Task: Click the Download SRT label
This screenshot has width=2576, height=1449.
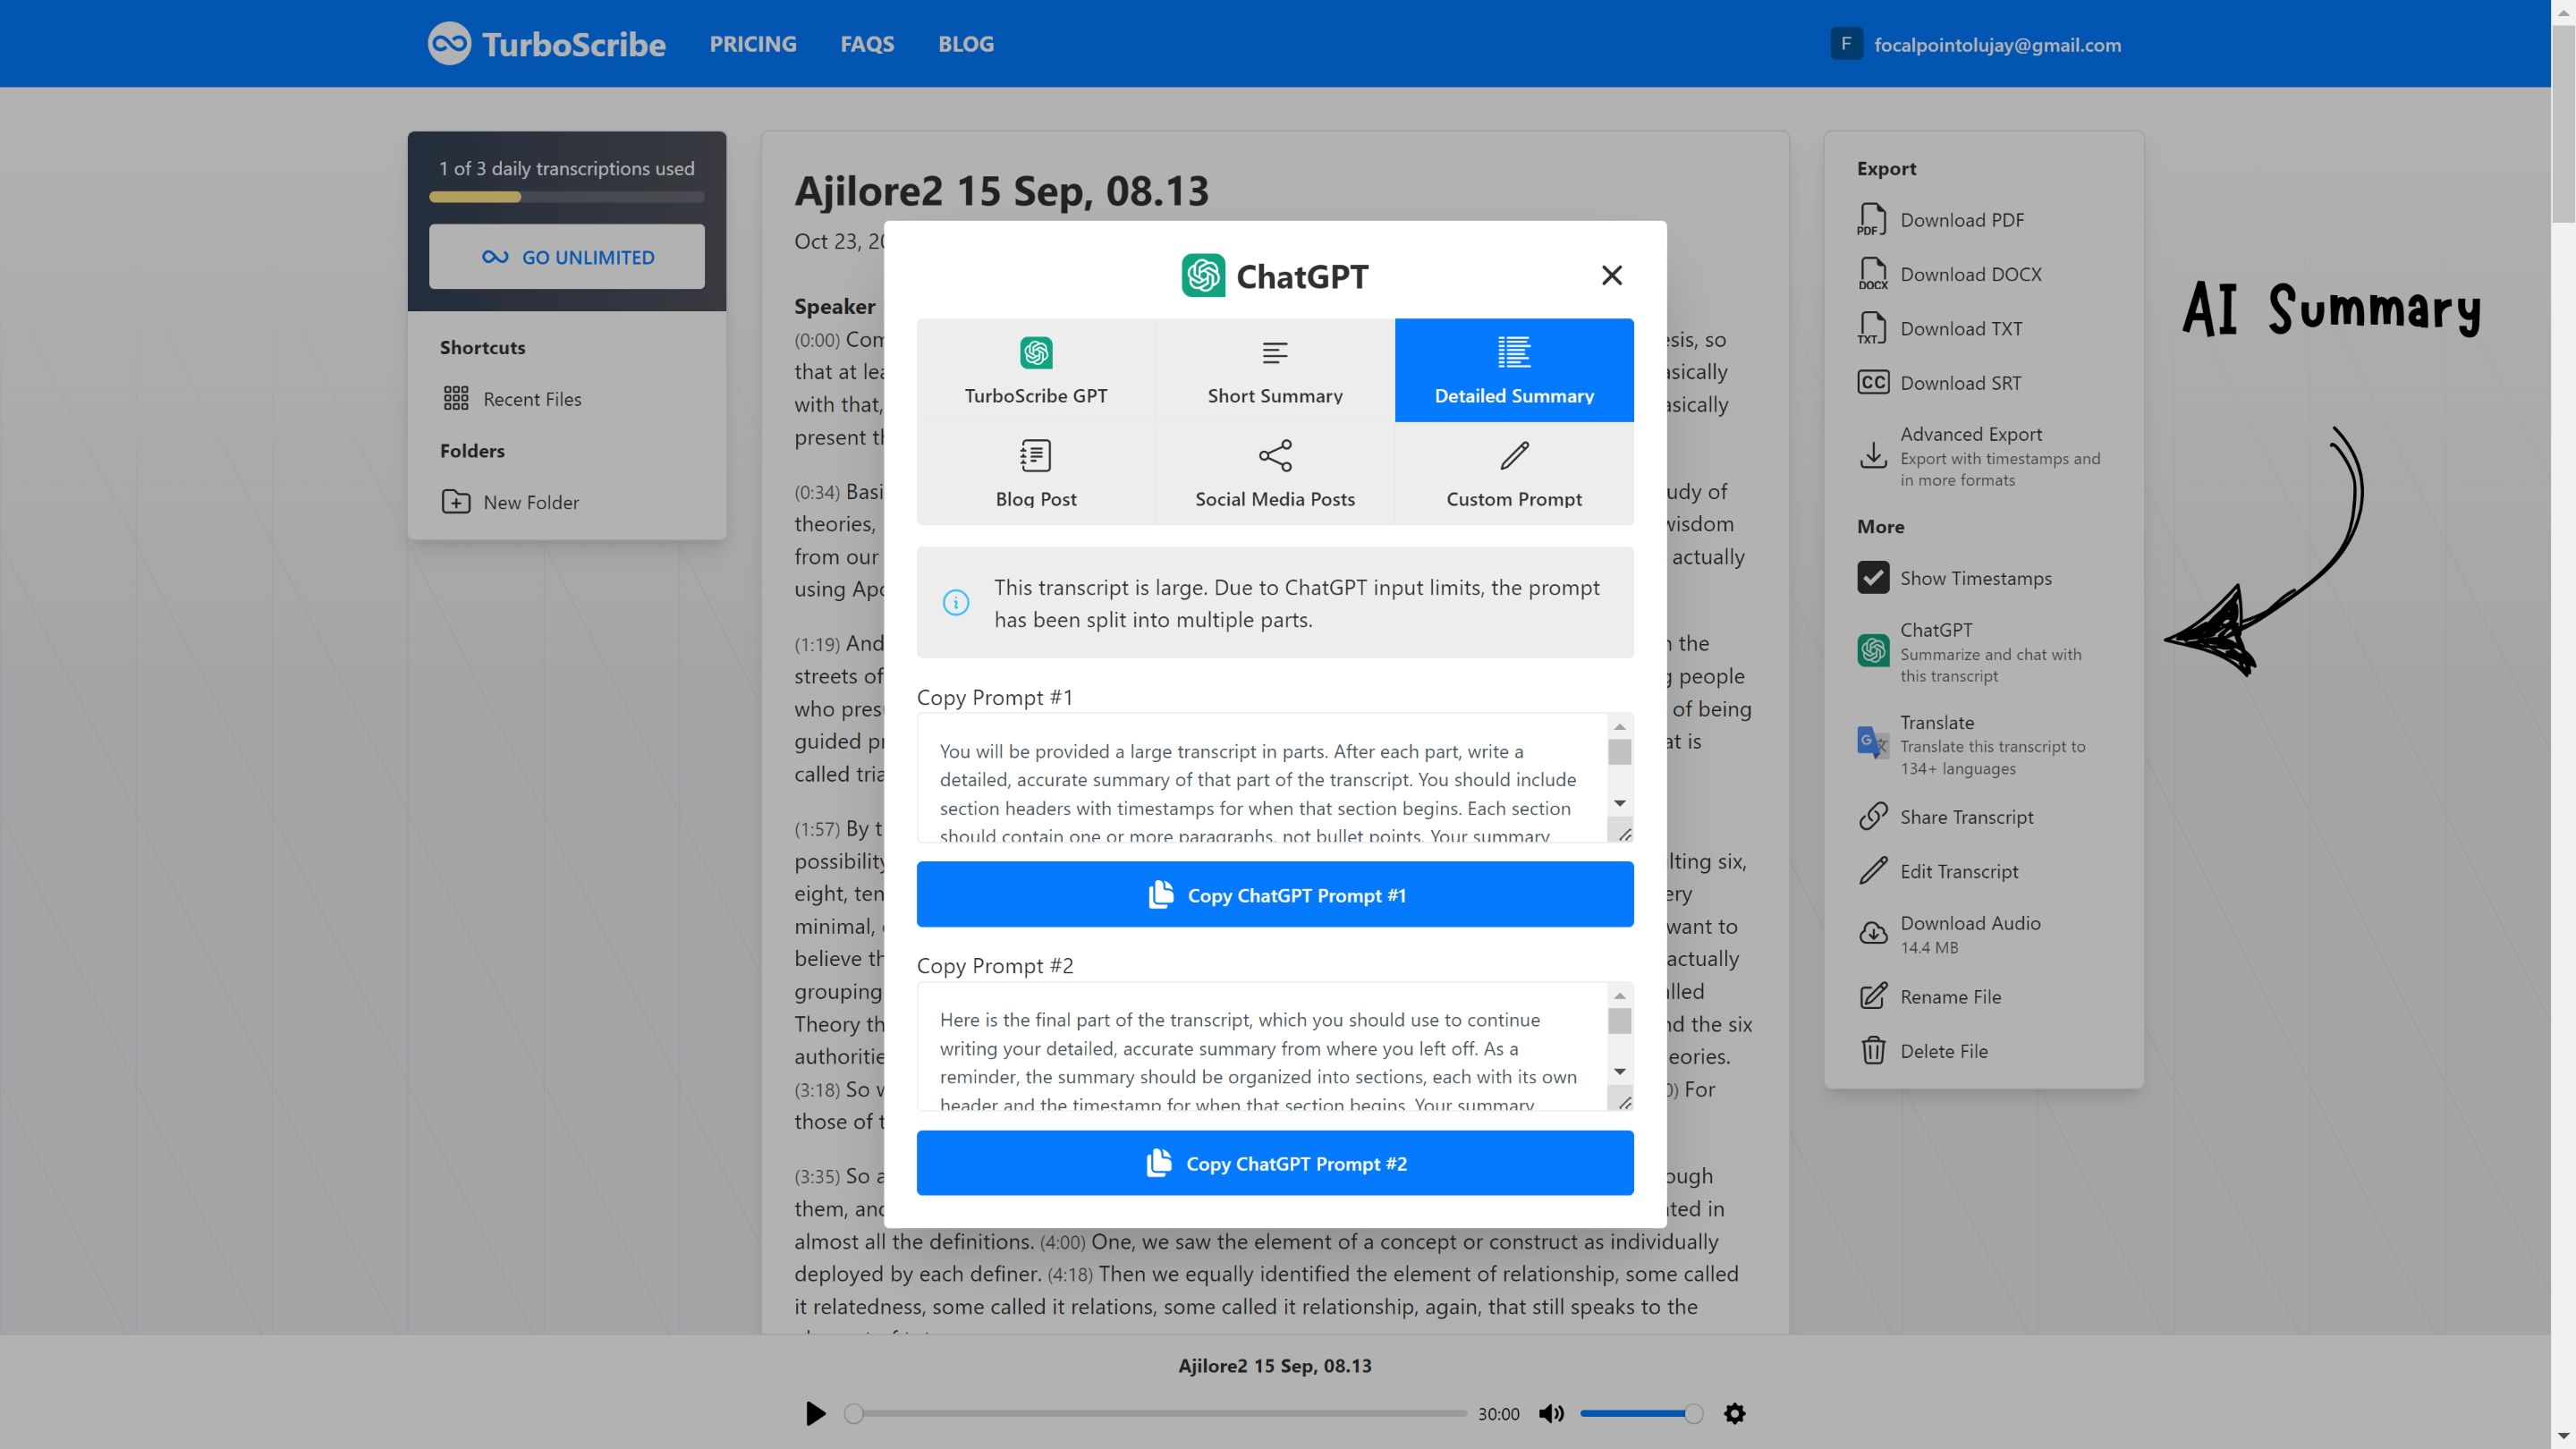Action: tap(1960, 382)
